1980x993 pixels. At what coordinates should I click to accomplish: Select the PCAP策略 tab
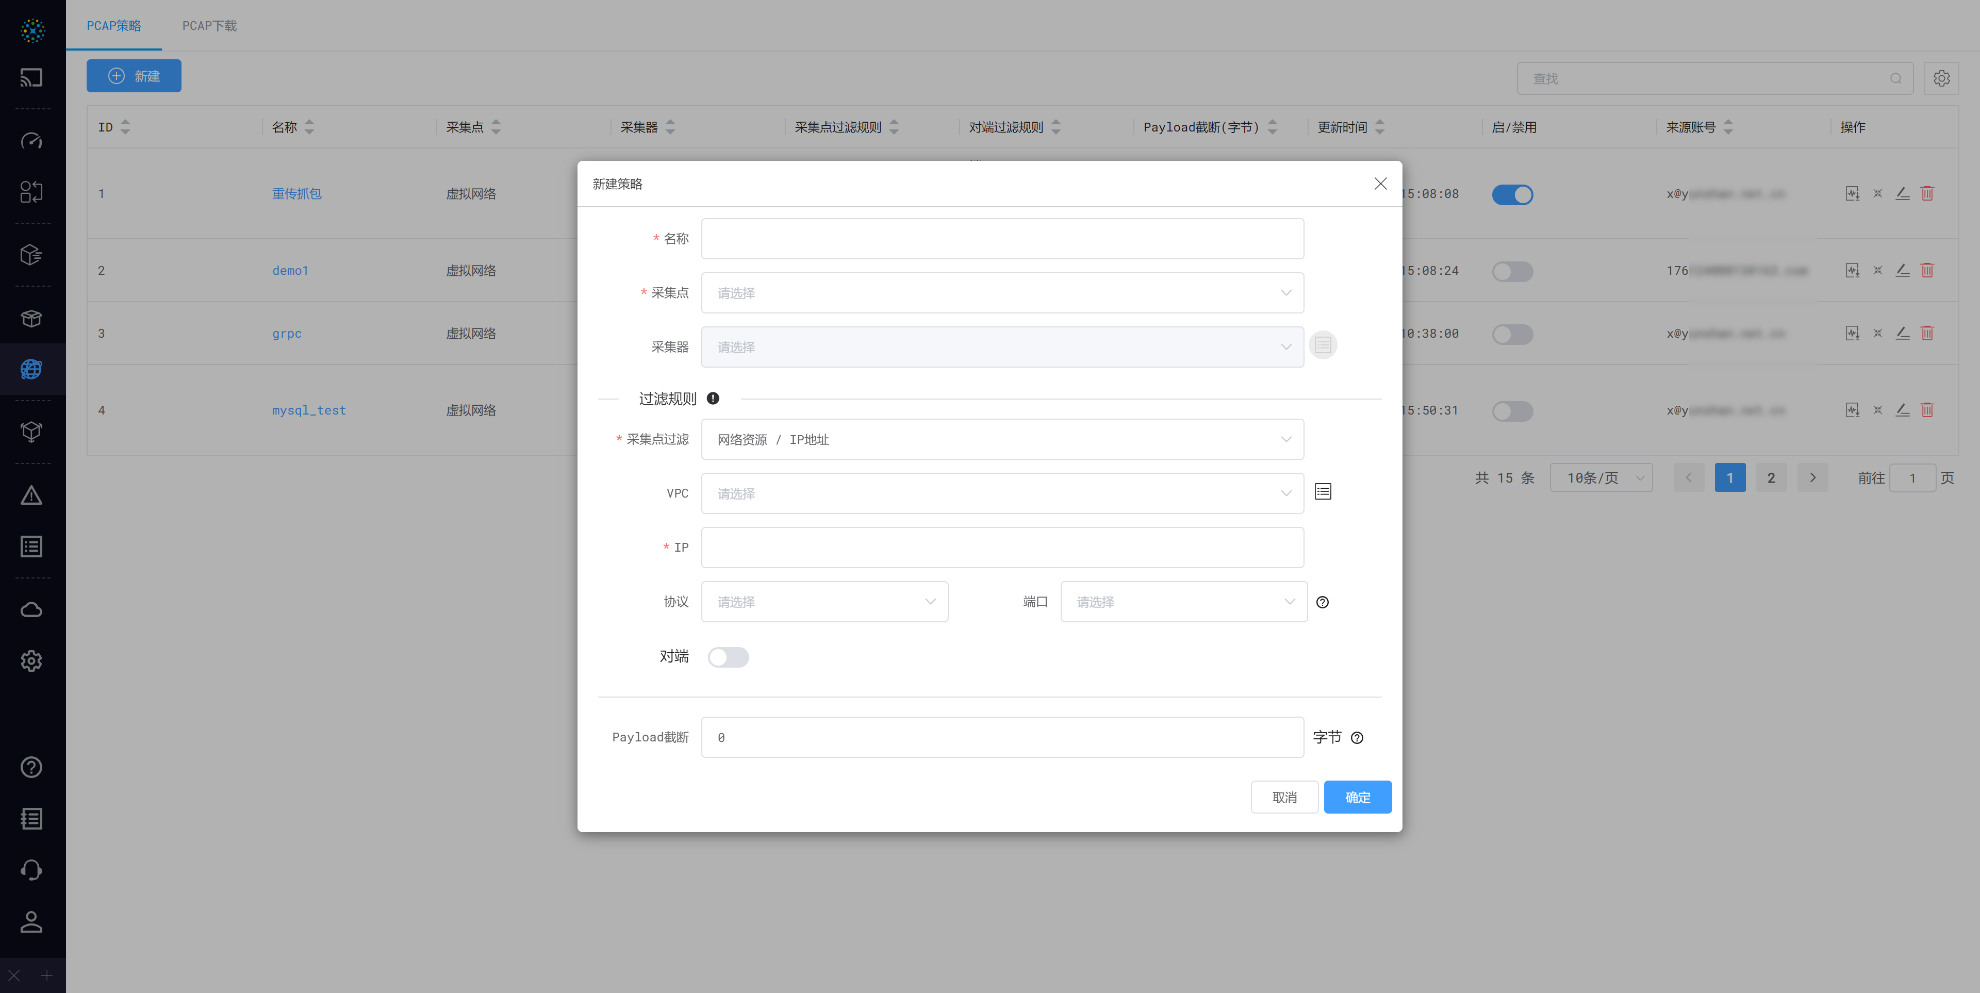pos(114,26)
